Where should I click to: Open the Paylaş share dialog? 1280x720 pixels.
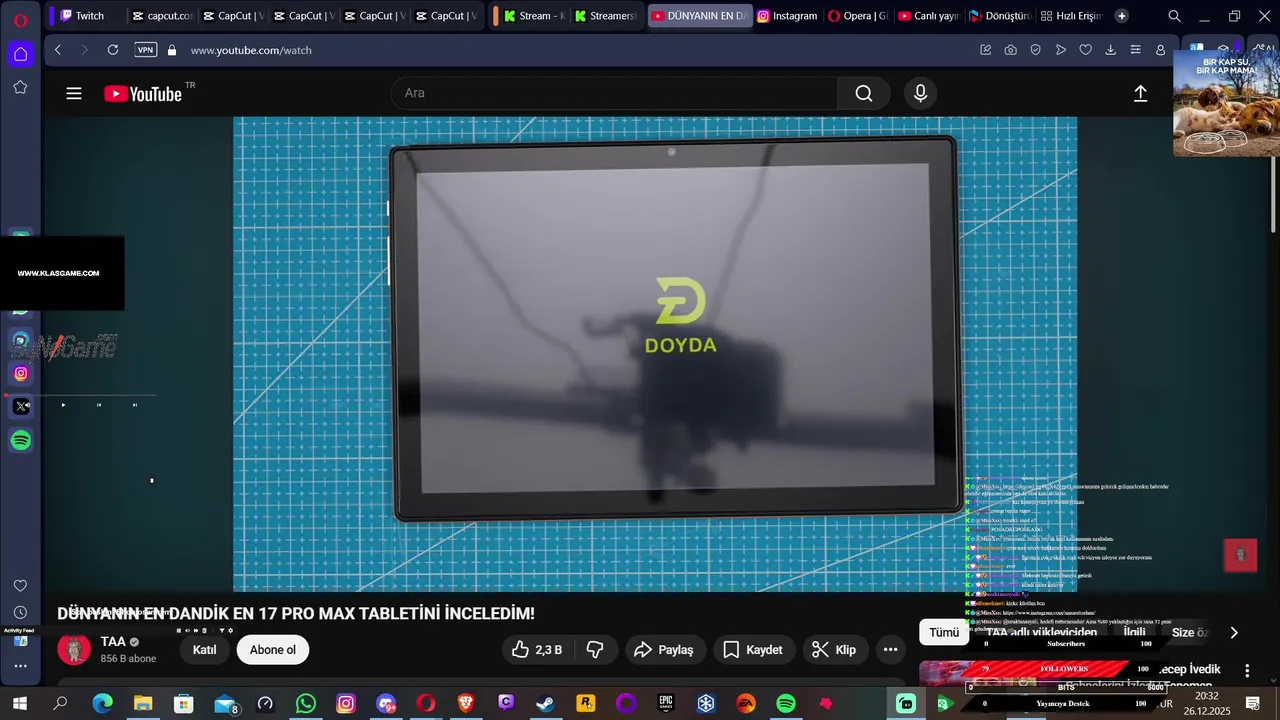click(x=665, y=650)
